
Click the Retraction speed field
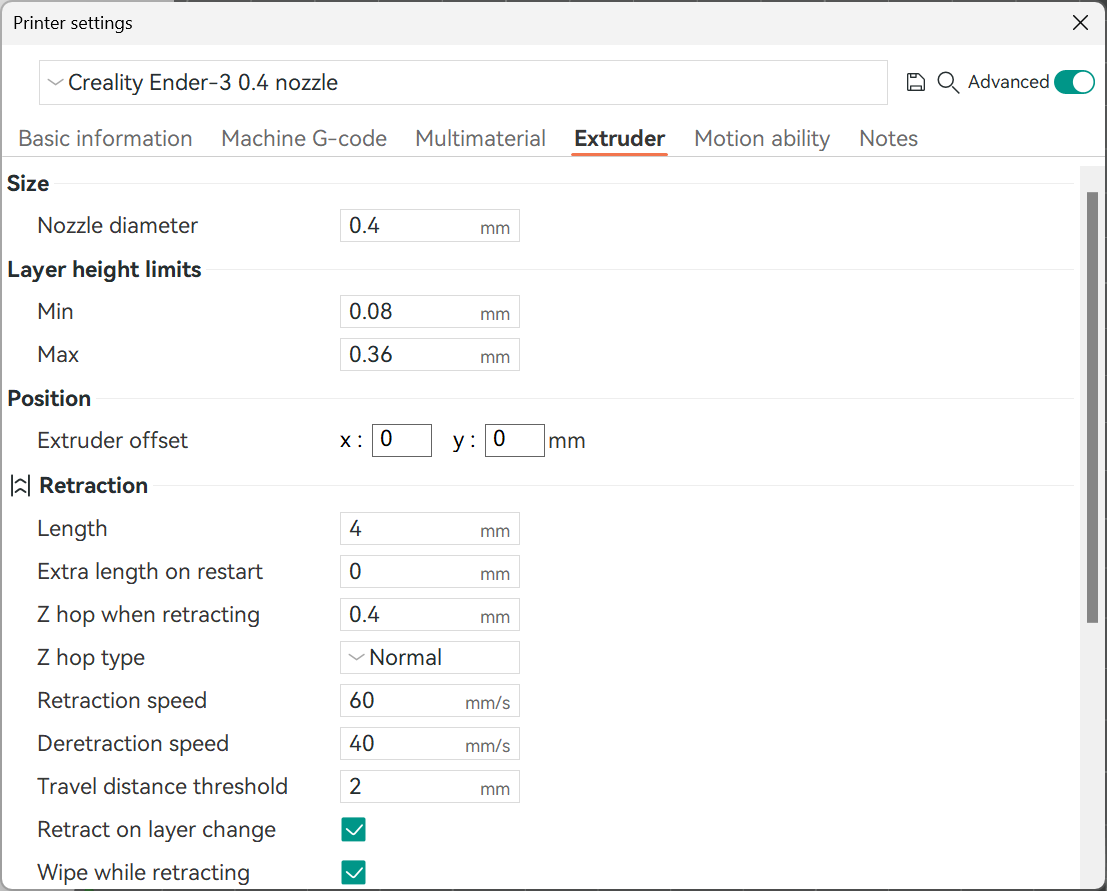(430, 700)
